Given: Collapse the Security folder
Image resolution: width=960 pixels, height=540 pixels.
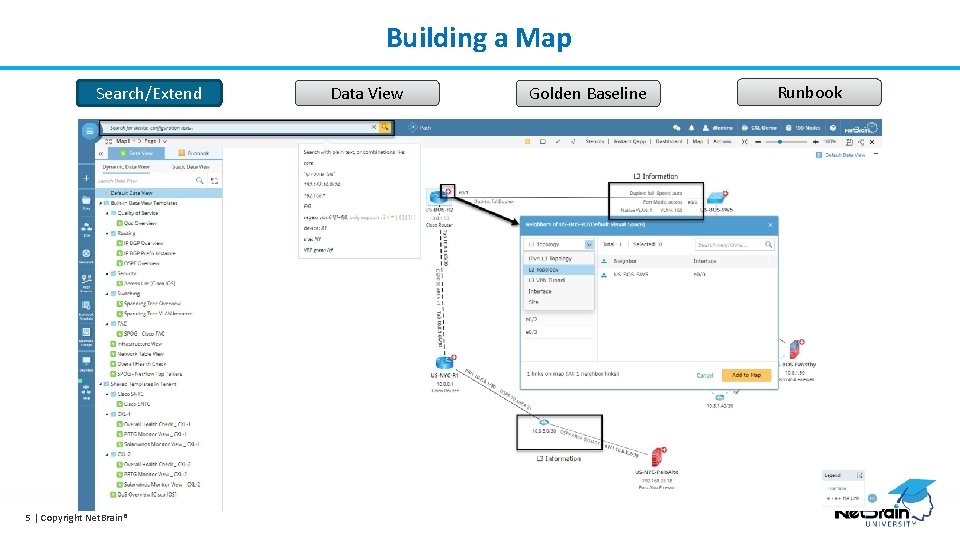Looking at the screenshot, I should tap(107, 274).
